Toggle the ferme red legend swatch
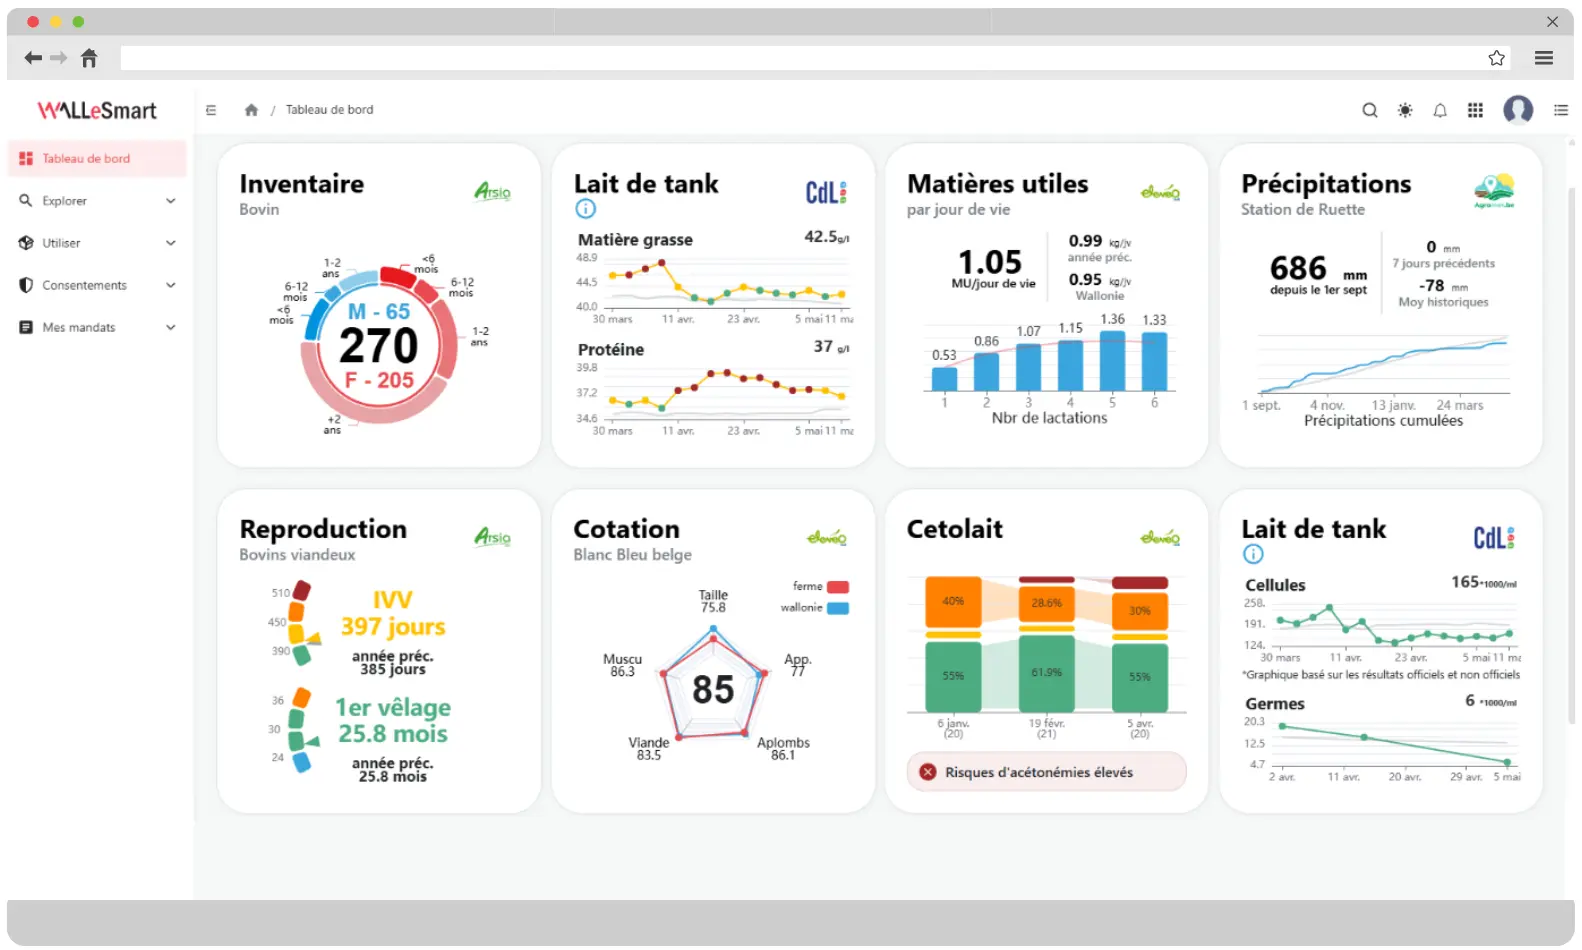 tap(837, 587)
